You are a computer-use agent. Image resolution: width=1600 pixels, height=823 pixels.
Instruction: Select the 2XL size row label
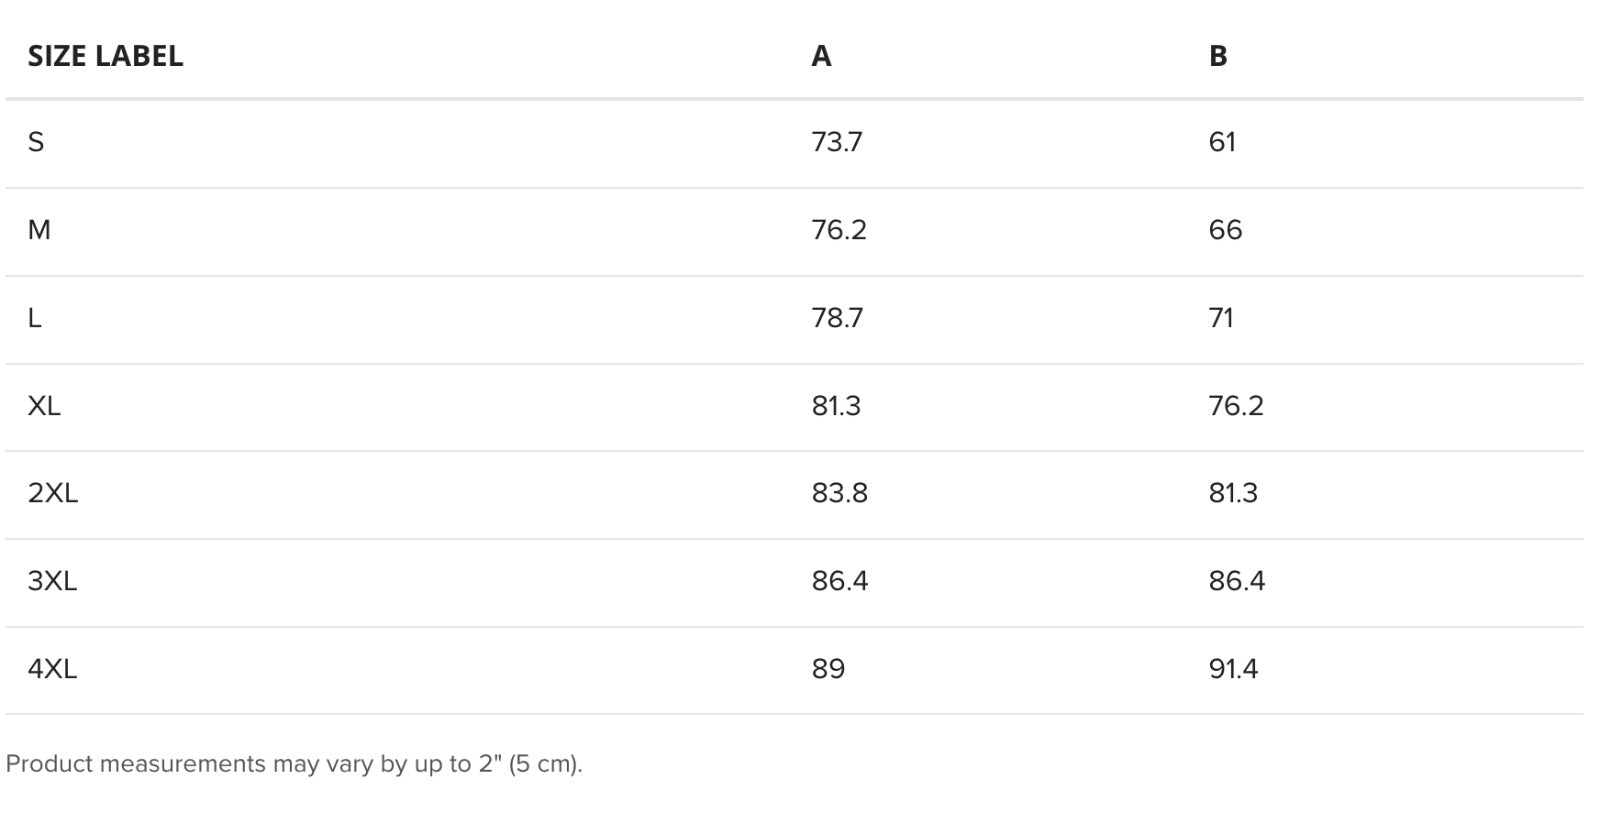click(52, 493)
